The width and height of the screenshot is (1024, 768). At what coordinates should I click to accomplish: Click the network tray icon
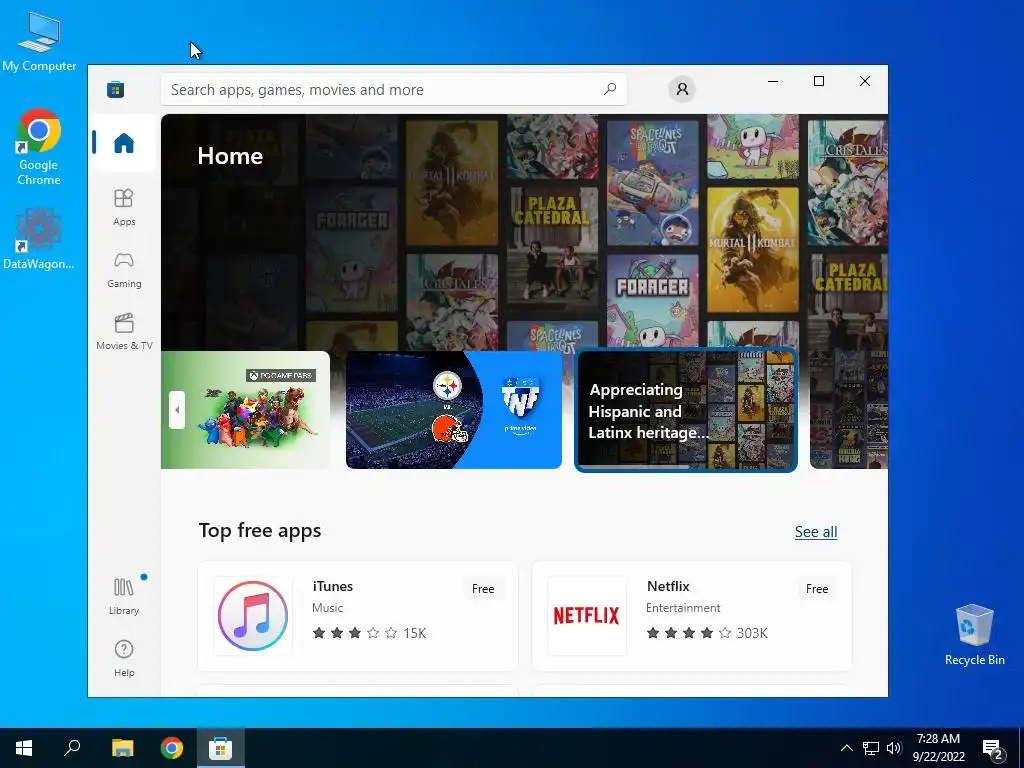point(871,748)
